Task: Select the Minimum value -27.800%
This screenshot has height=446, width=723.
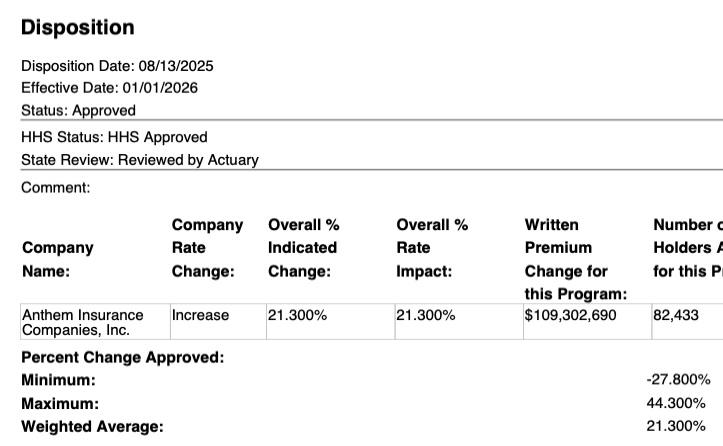Action: click(678, 380)
